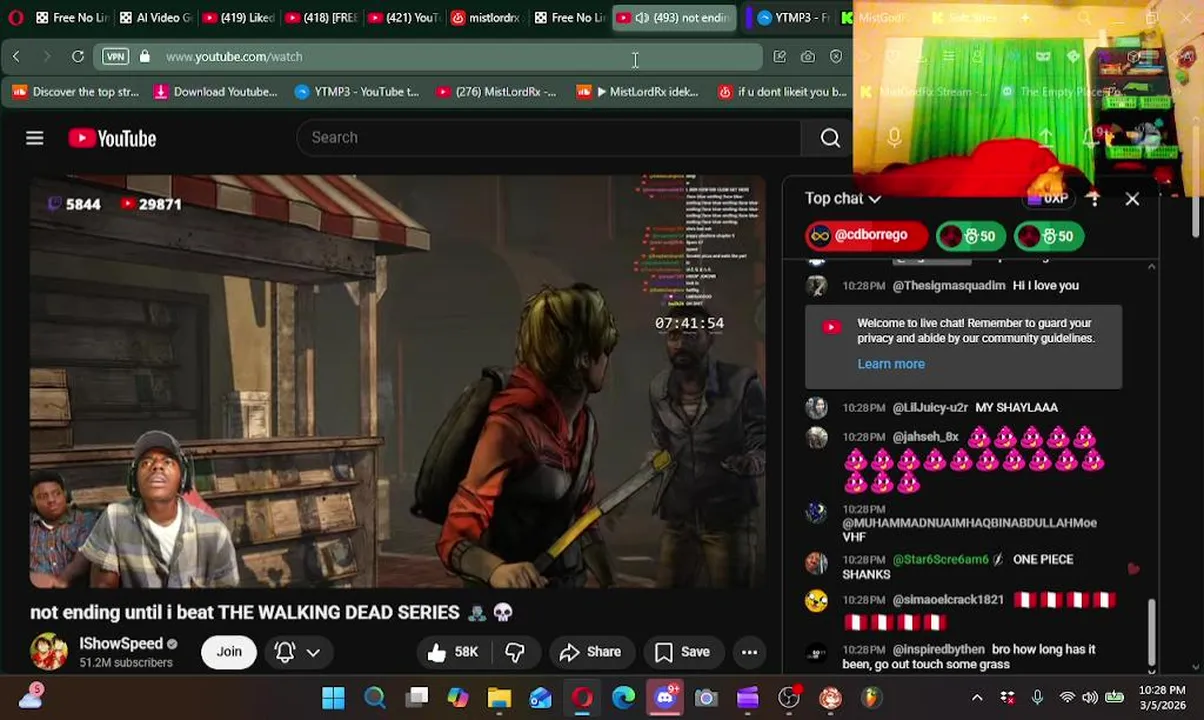Open the IShowSpeed channel name link

tap(121, 644)
